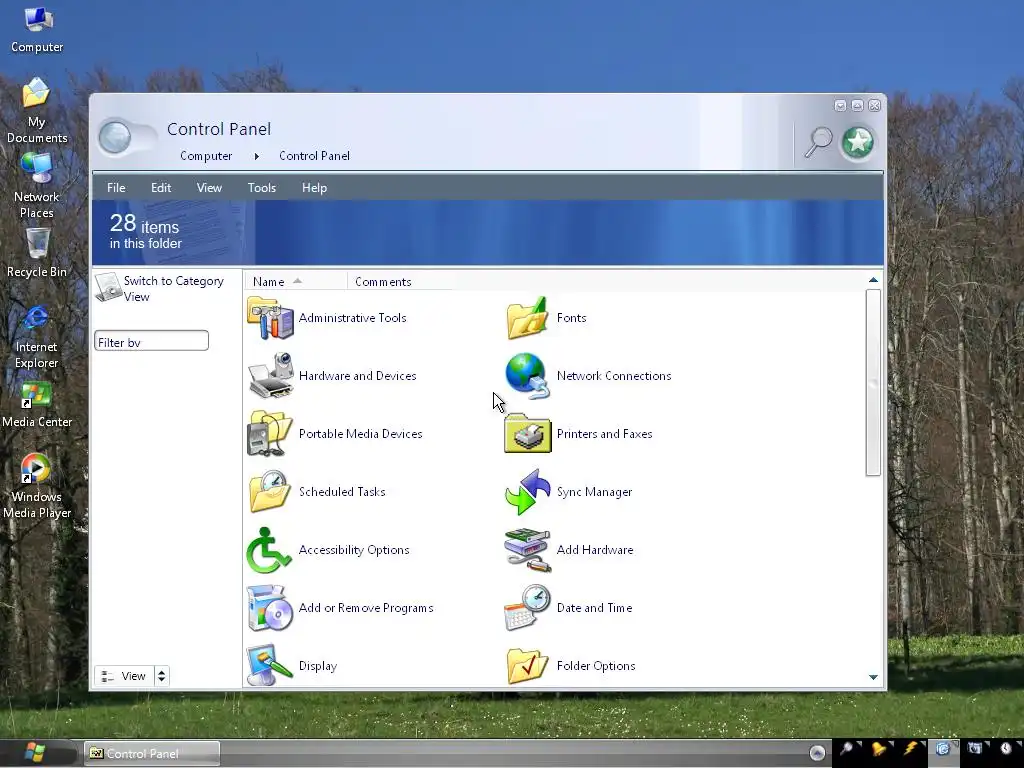Click the Comments column header

click(399, 281)
